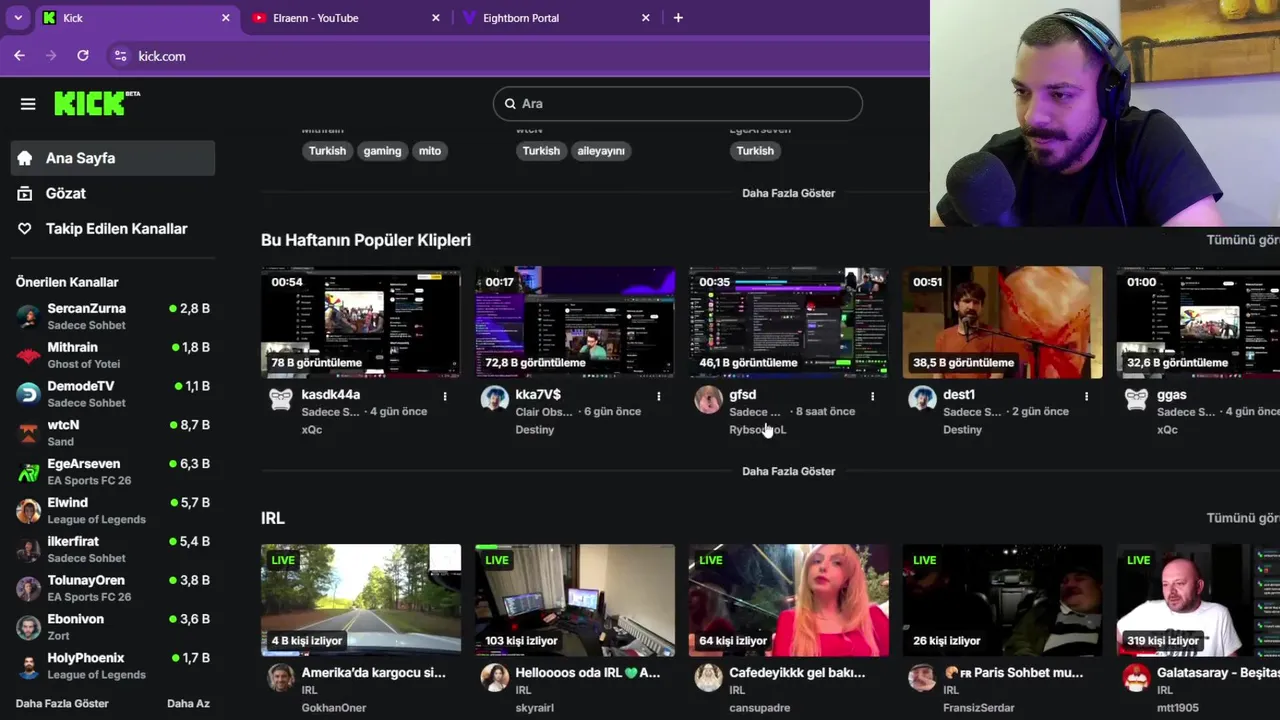Click Daha Fazla Göster above popular clips
The height and width of the screenshot is (720, 1280).
coord(788,193)
